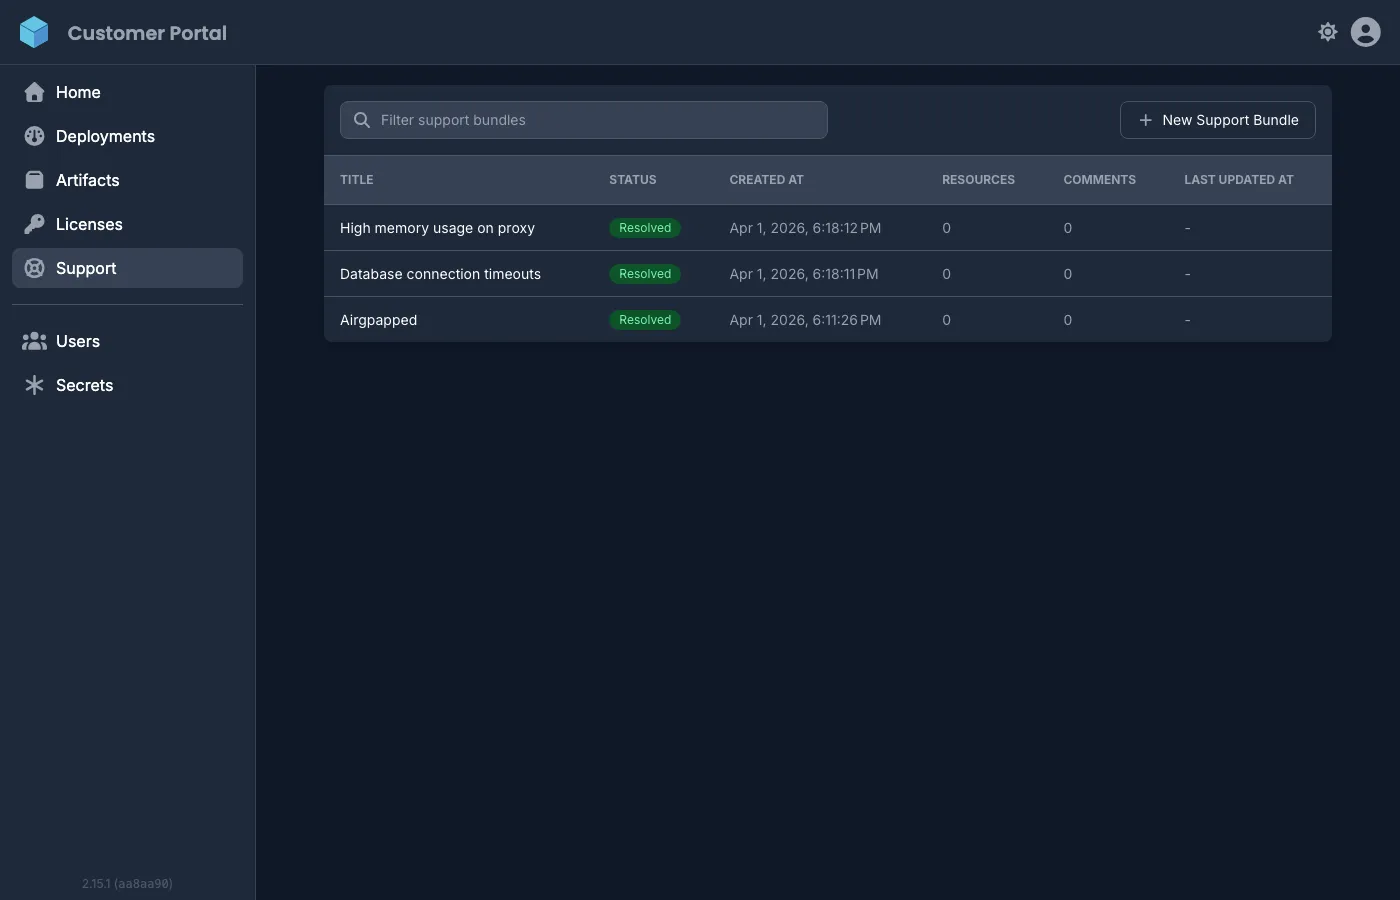Open the Airgpapped support bundle

378,319
